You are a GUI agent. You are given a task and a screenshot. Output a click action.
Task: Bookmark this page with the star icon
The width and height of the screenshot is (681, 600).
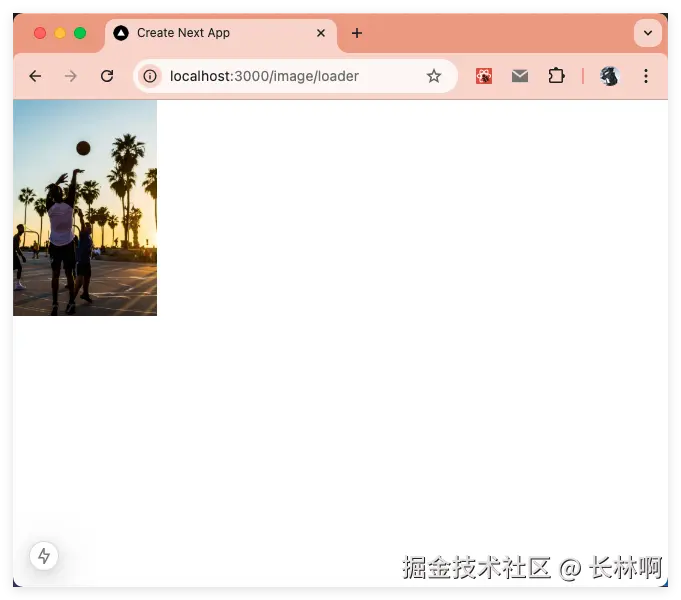[433, 76]
